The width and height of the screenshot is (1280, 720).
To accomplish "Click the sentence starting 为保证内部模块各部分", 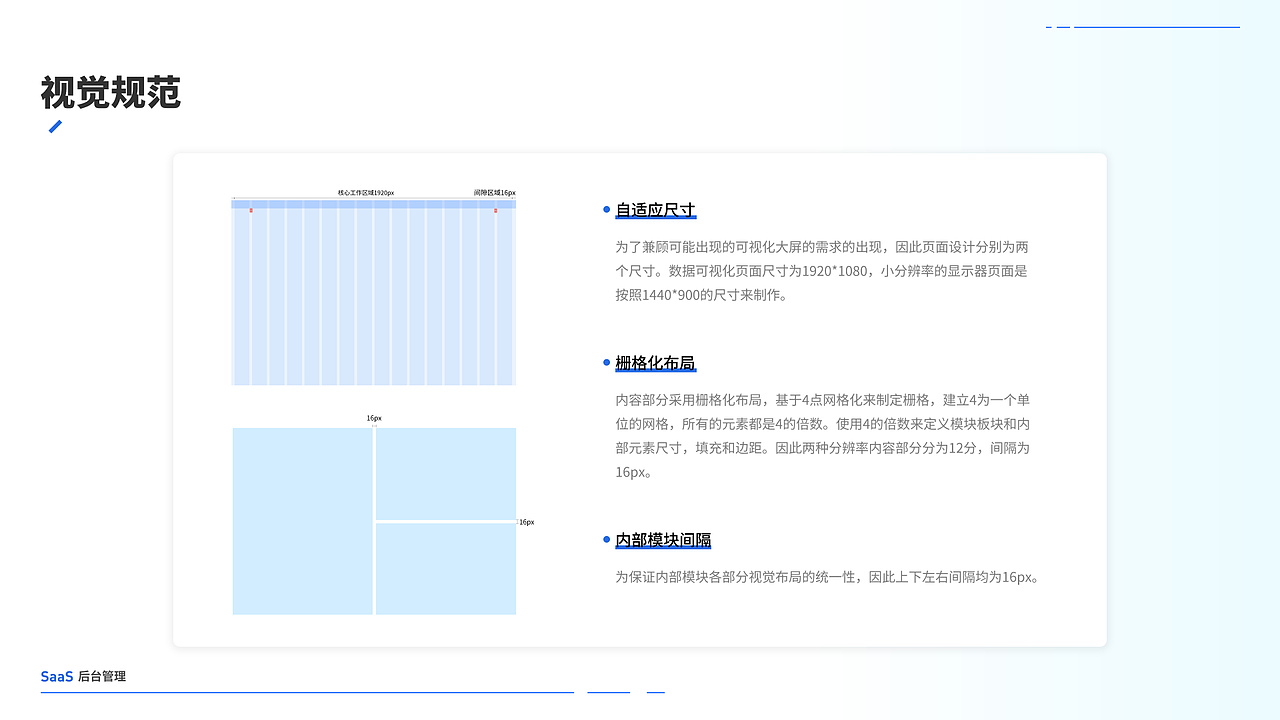I will pos(827,577).
